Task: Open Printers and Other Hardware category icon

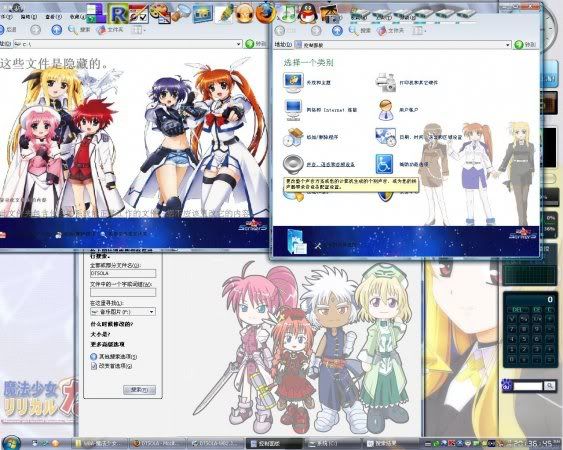Action: [386, 82]
